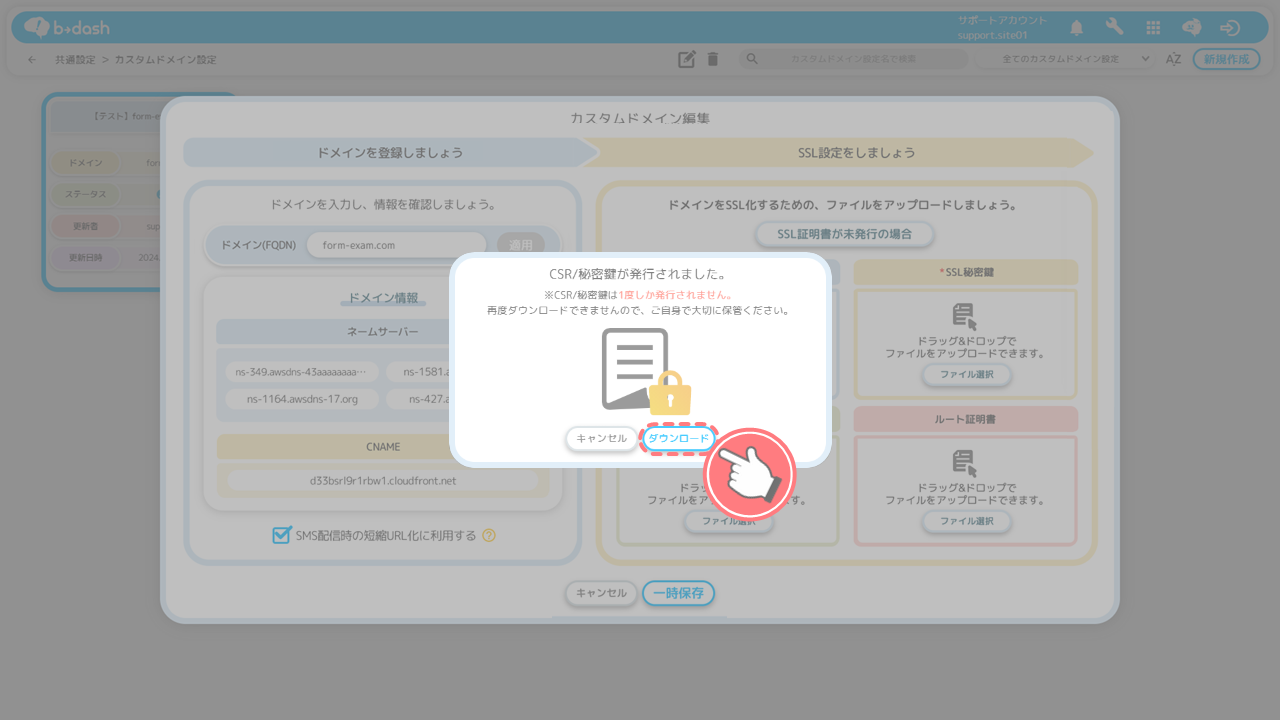Select cloudfront CNAME value text
Screen dimensions: 1280x720
click(x=383, y=481)
